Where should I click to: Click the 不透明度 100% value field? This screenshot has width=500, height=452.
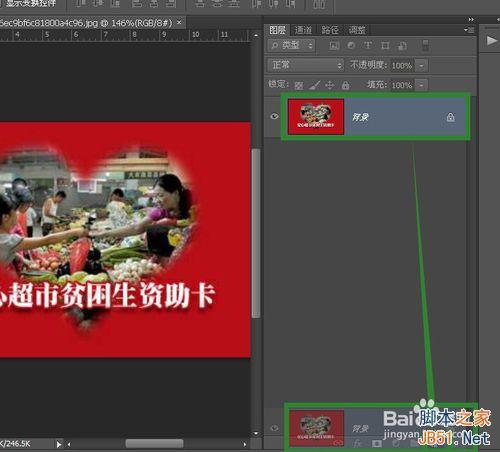(x=402, y=65)
